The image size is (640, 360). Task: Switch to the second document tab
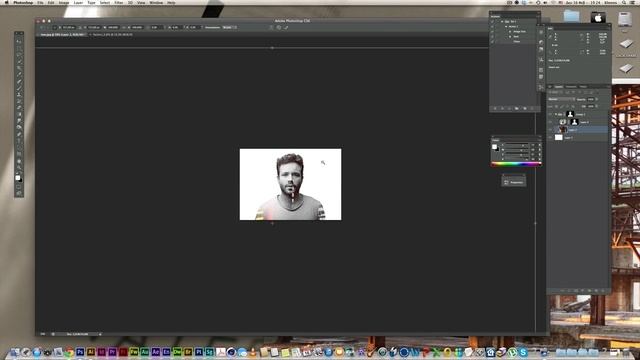pos(112,35)
